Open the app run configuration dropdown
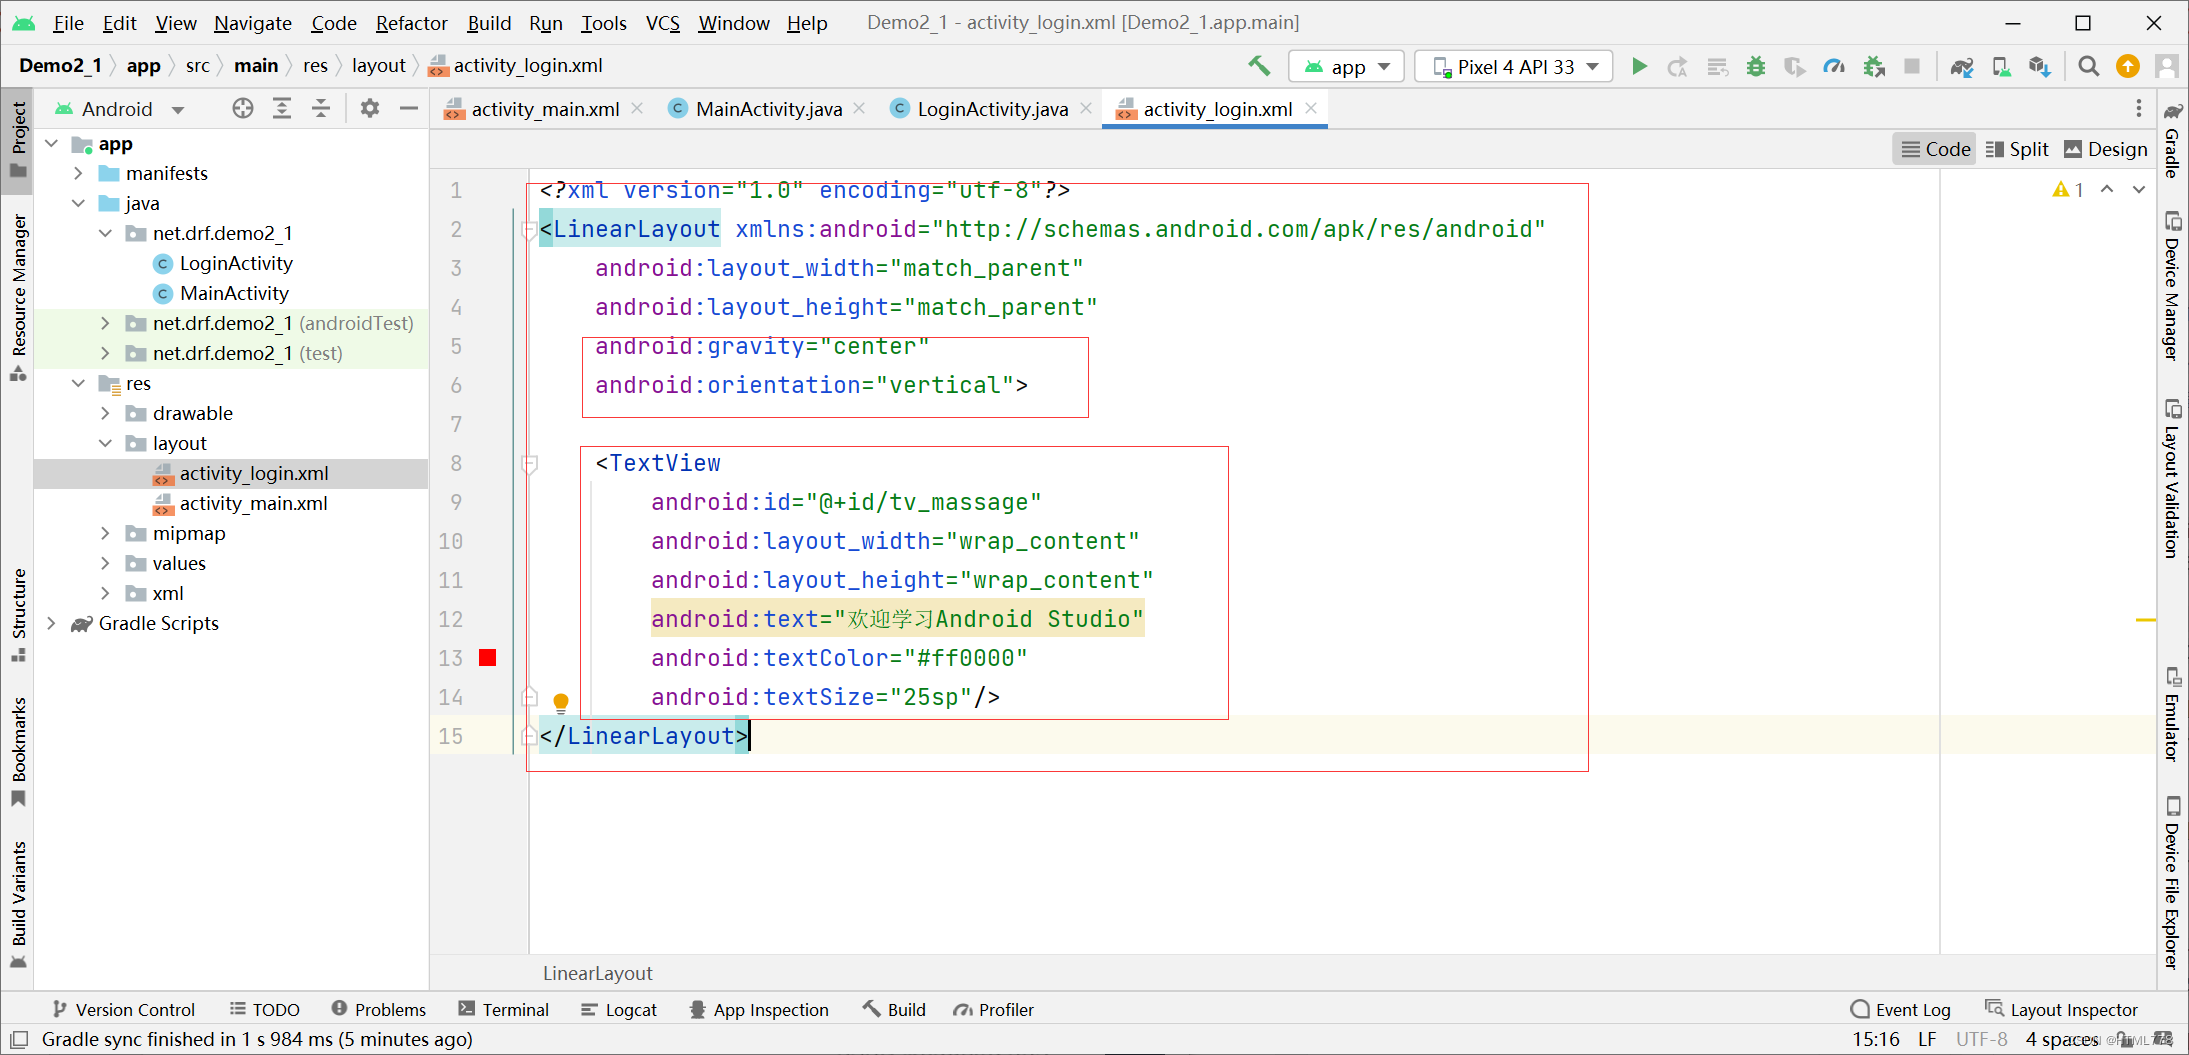 pos(1347,66)
